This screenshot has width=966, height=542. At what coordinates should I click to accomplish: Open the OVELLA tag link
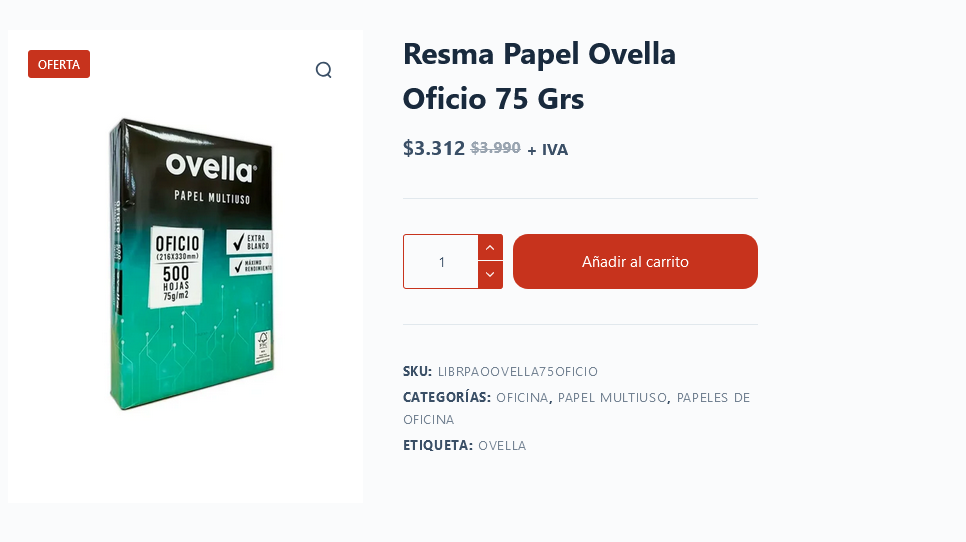502,445
